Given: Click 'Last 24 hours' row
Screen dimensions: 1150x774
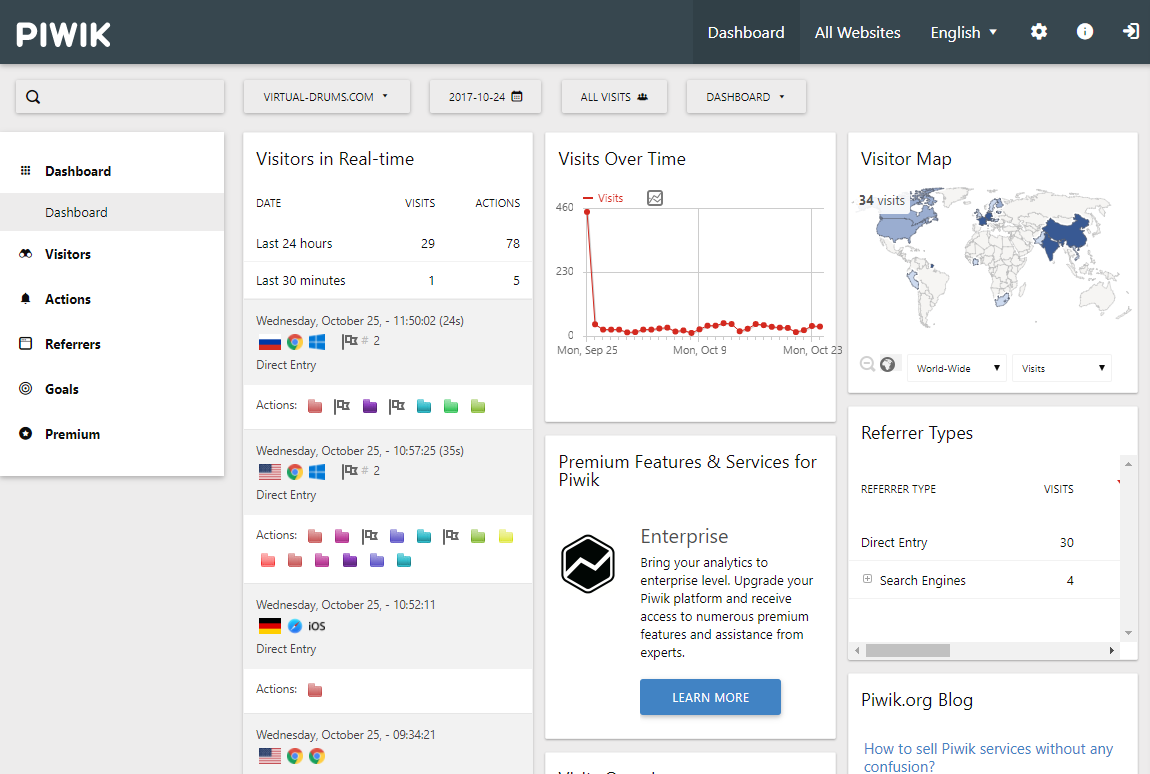Looking at the screenshot, I should tap(388, 243).
